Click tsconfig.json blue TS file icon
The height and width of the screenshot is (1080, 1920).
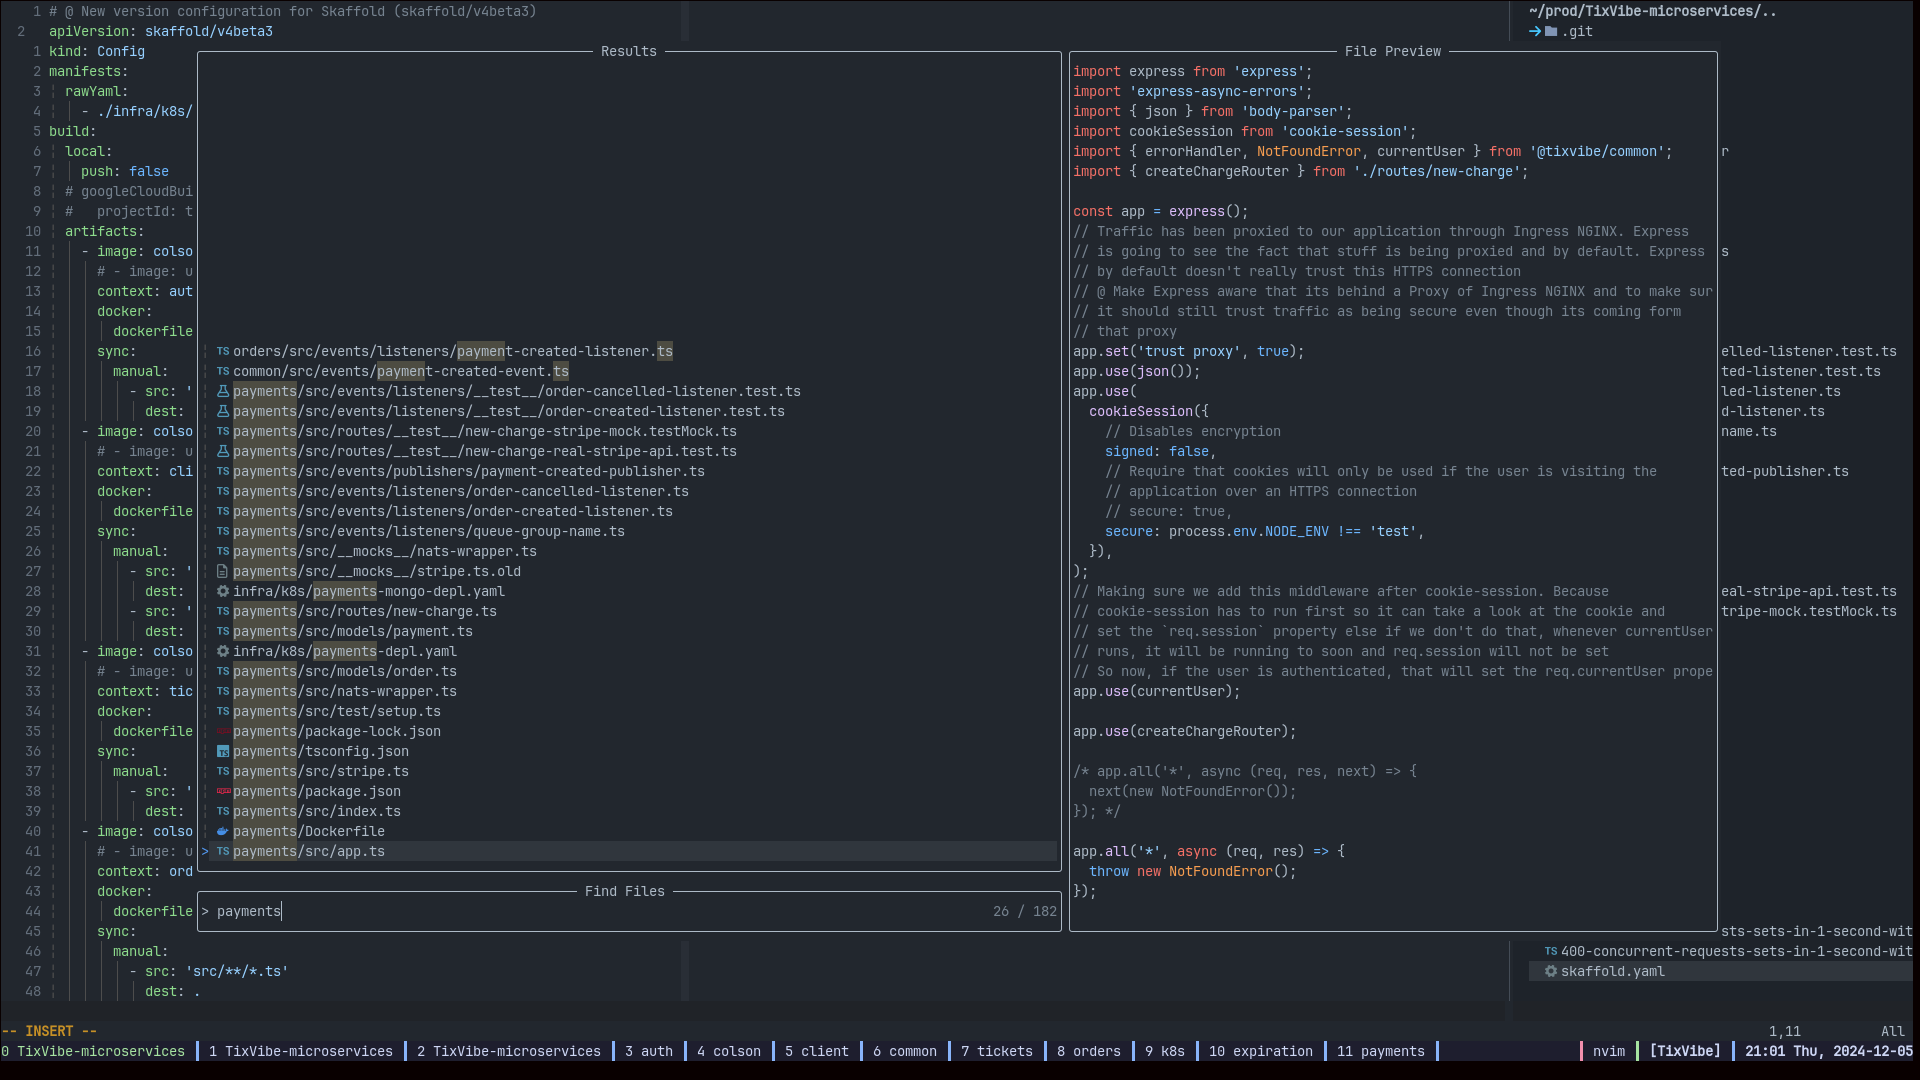(223, 751)
